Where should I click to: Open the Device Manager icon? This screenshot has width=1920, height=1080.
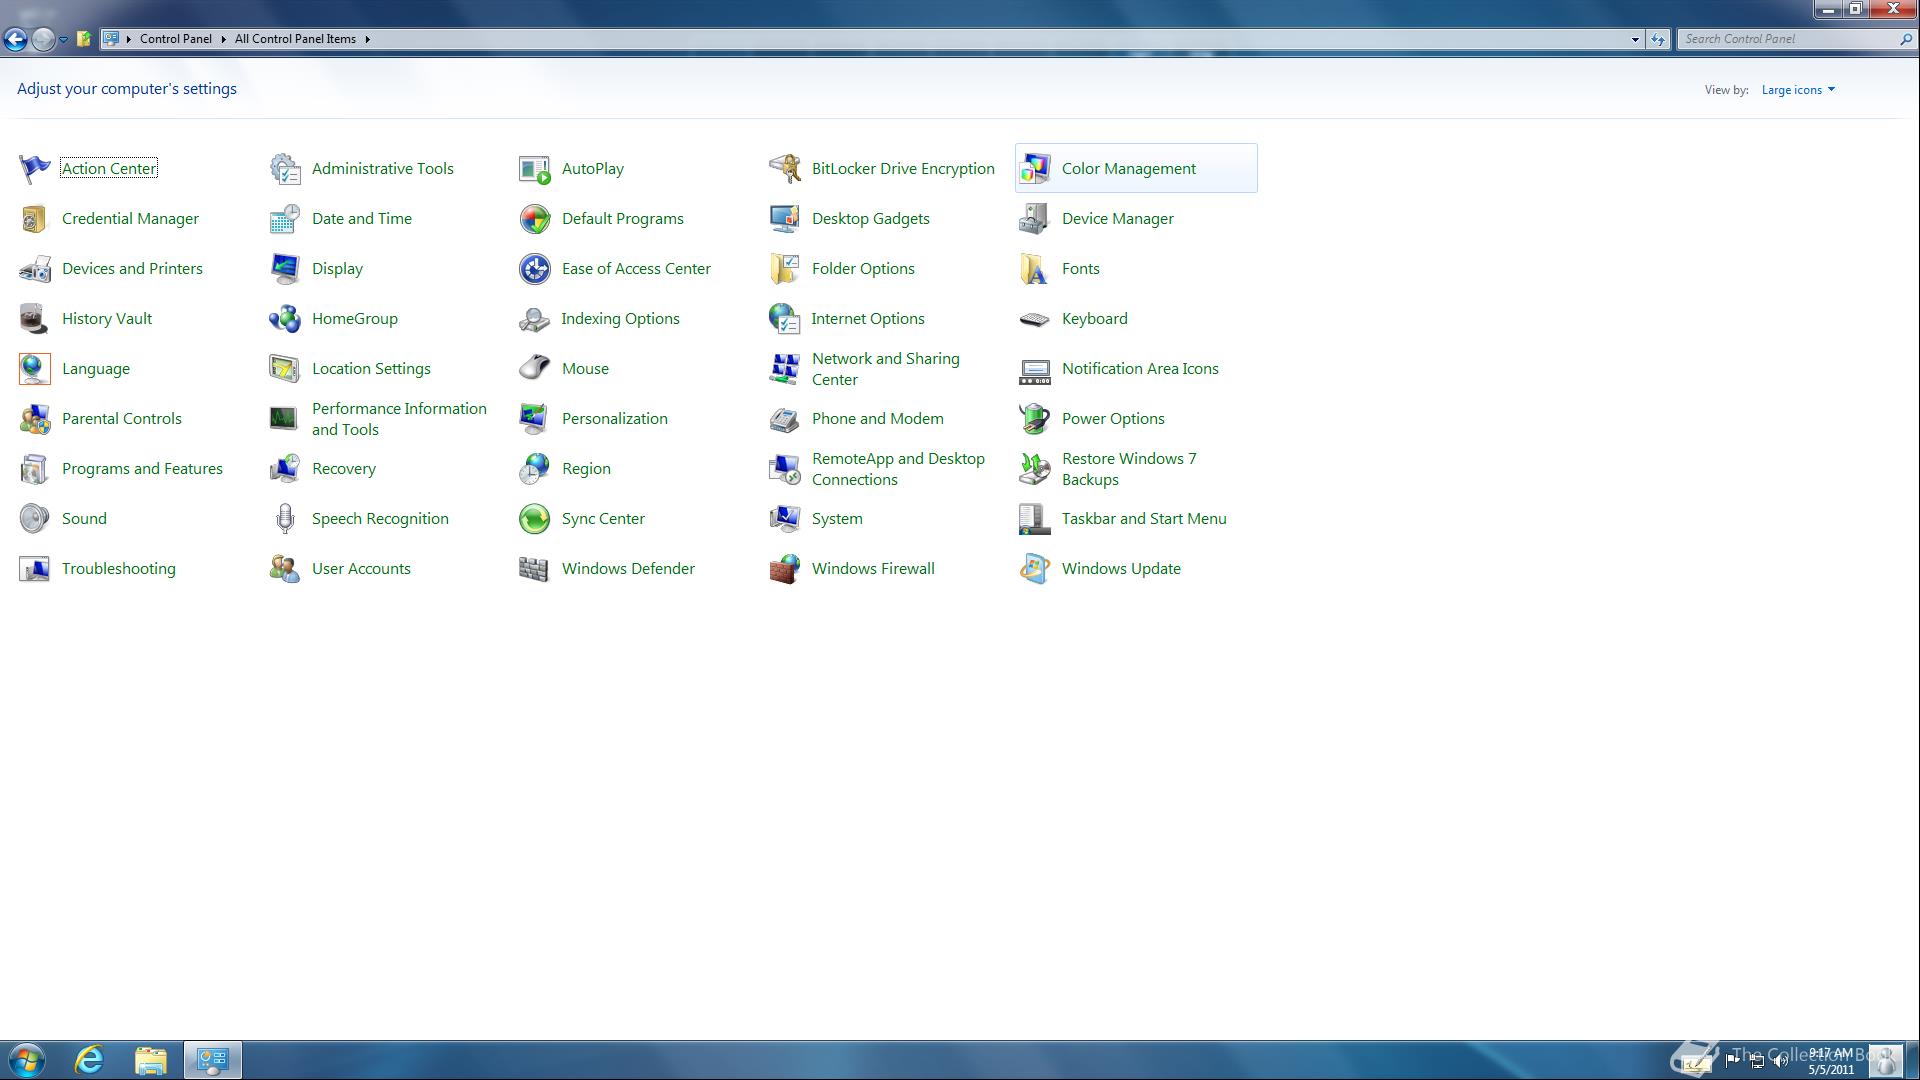click(x=1034, y=219)
